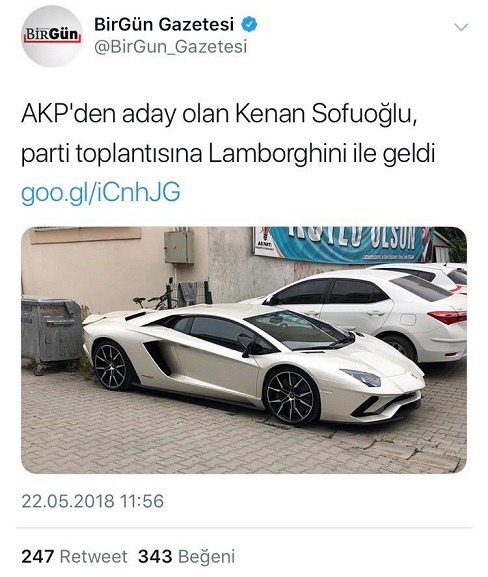This screenshot has height=577, width=488.
Task: Click the blue banner in the photo
Action: click(343, 244)
